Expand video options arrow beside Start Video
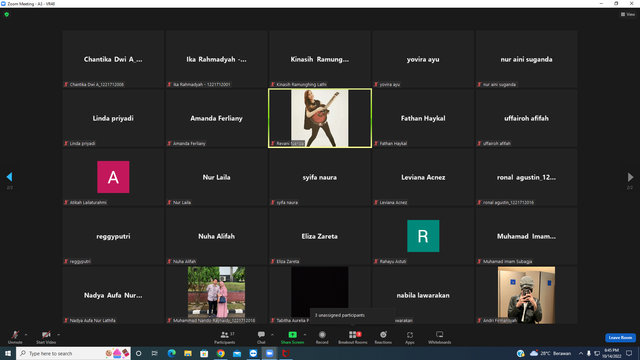This screenshot has height=360, width=640. [59, 335]
